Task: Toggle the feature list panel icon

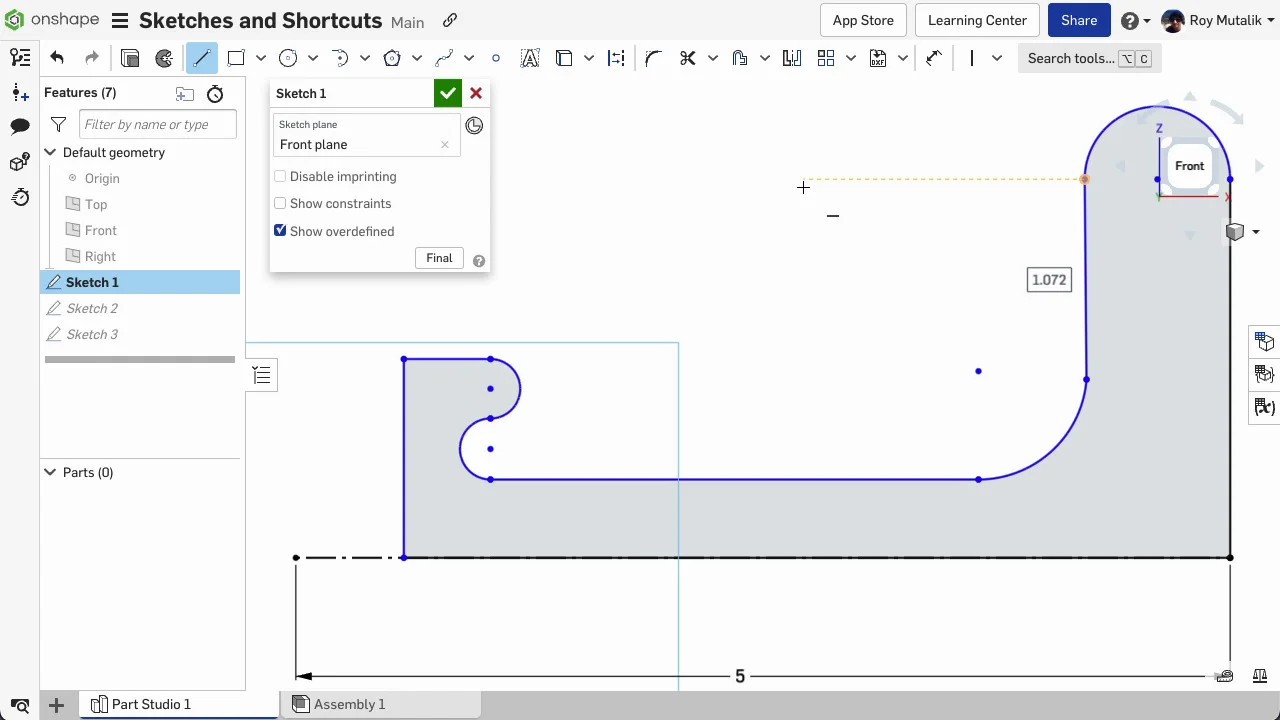Action: click(20, 58)
